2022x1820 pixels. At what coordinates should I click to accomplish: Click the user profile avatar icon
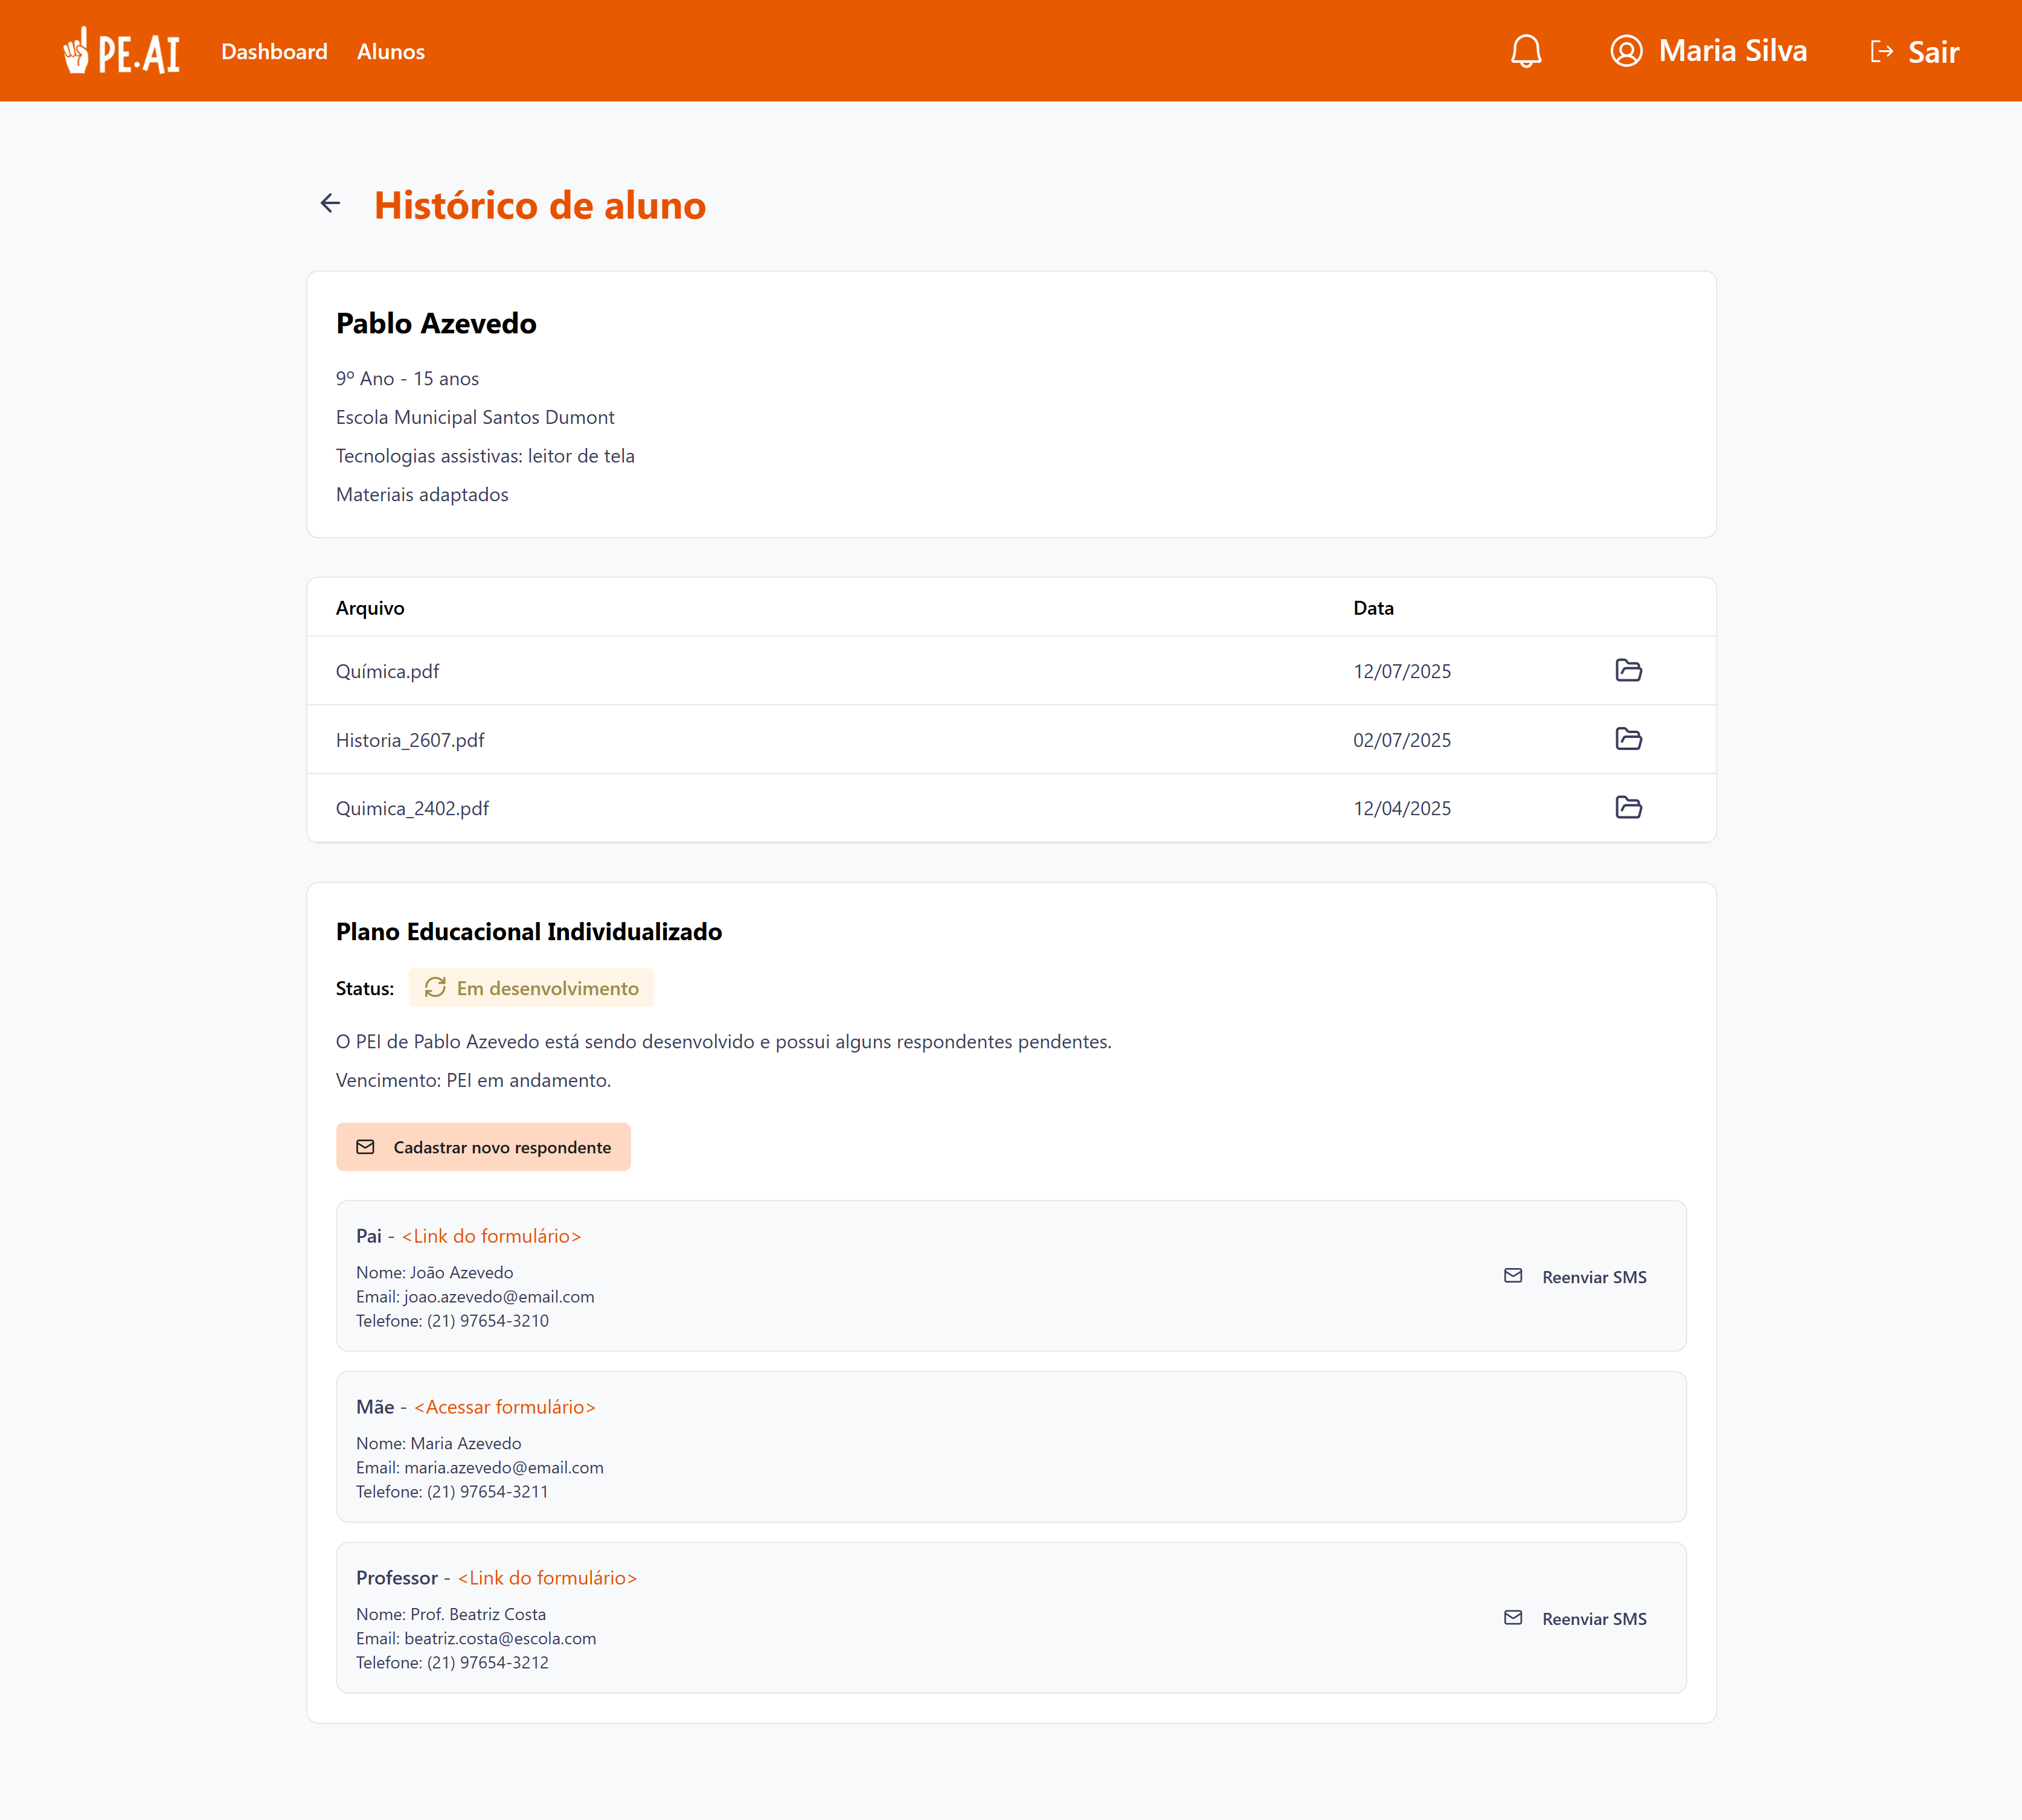coord(1626,51)
